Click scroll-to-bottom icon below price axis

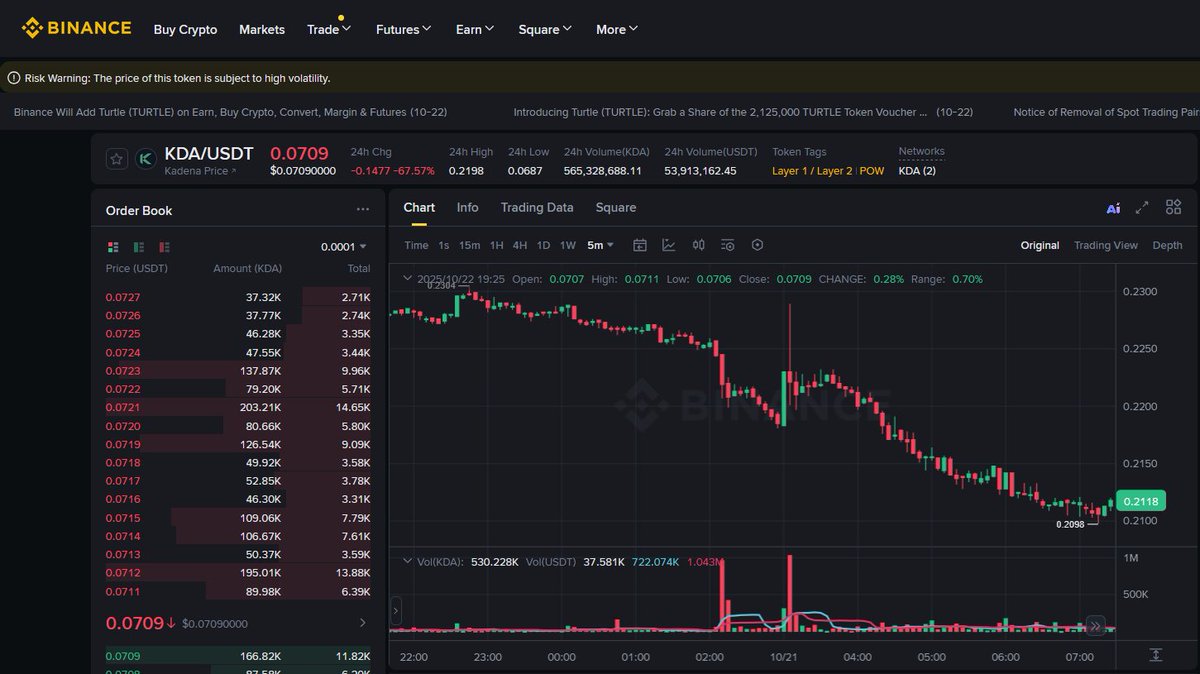point(1156,655)
